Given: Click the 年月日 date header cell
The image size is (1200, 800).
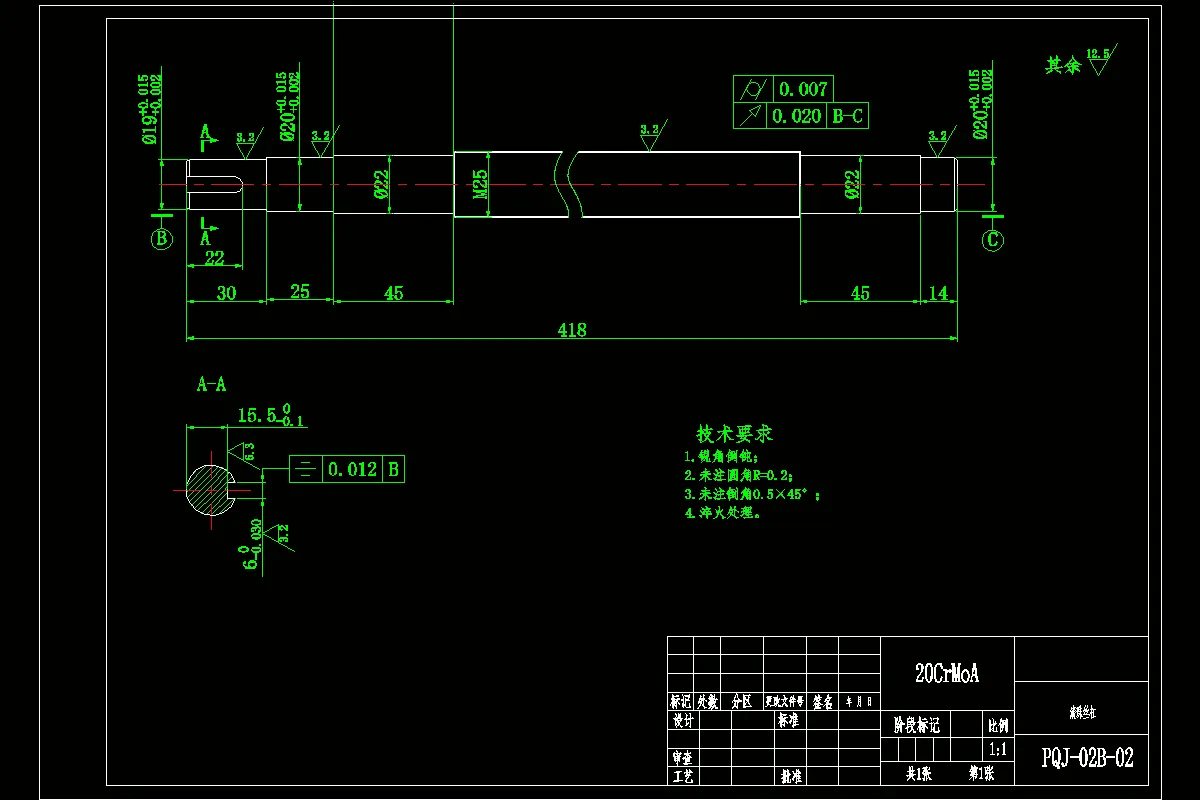Looking at the screenshot, I should click(x=859, y=702).
